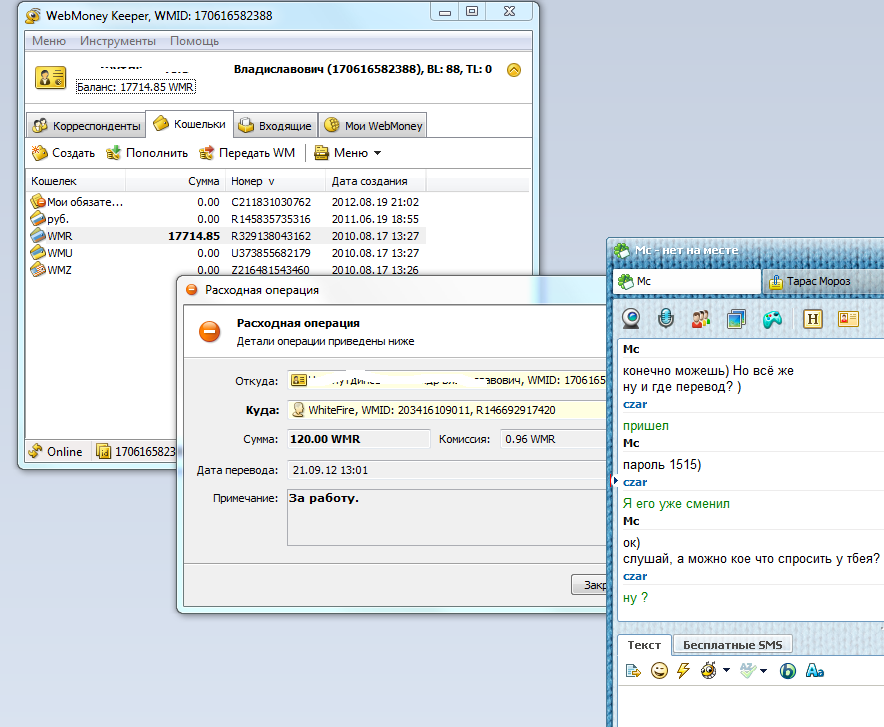Expand the spell check dropdown arrow

[763, 671]
